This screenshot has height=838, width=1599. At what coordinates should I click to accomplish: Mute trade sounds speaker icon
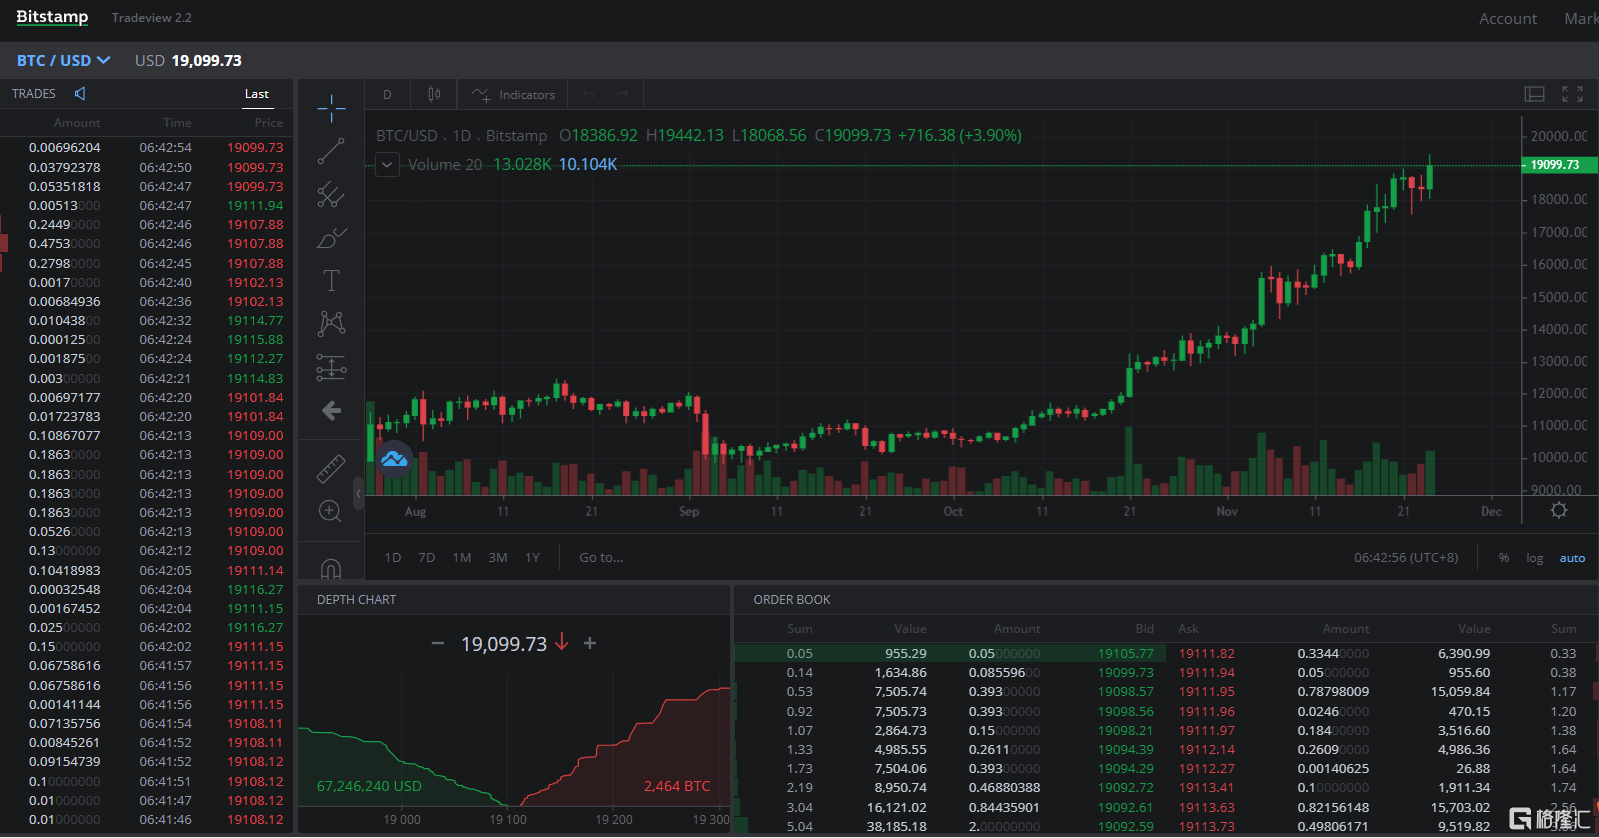80,93
